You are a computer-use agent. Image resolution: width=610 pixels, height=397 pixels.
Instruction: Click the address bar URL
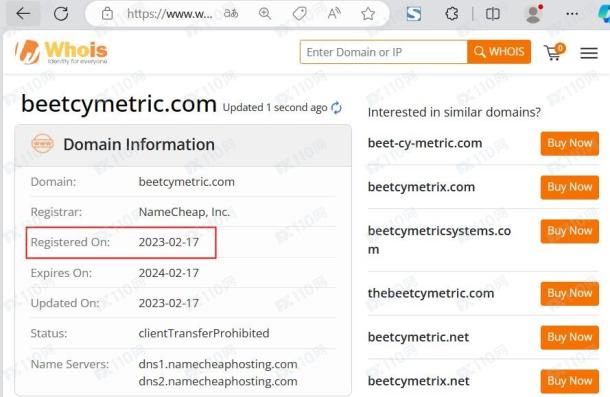170,14
